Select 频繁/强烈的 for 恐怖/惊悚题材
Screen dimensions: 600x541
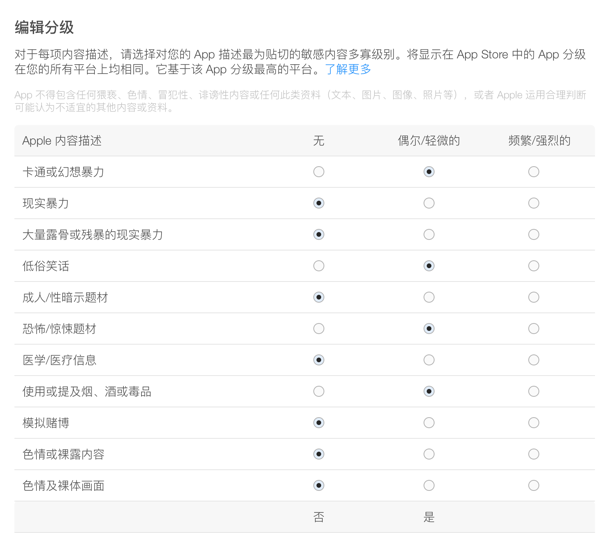click(x=534, y=329)
